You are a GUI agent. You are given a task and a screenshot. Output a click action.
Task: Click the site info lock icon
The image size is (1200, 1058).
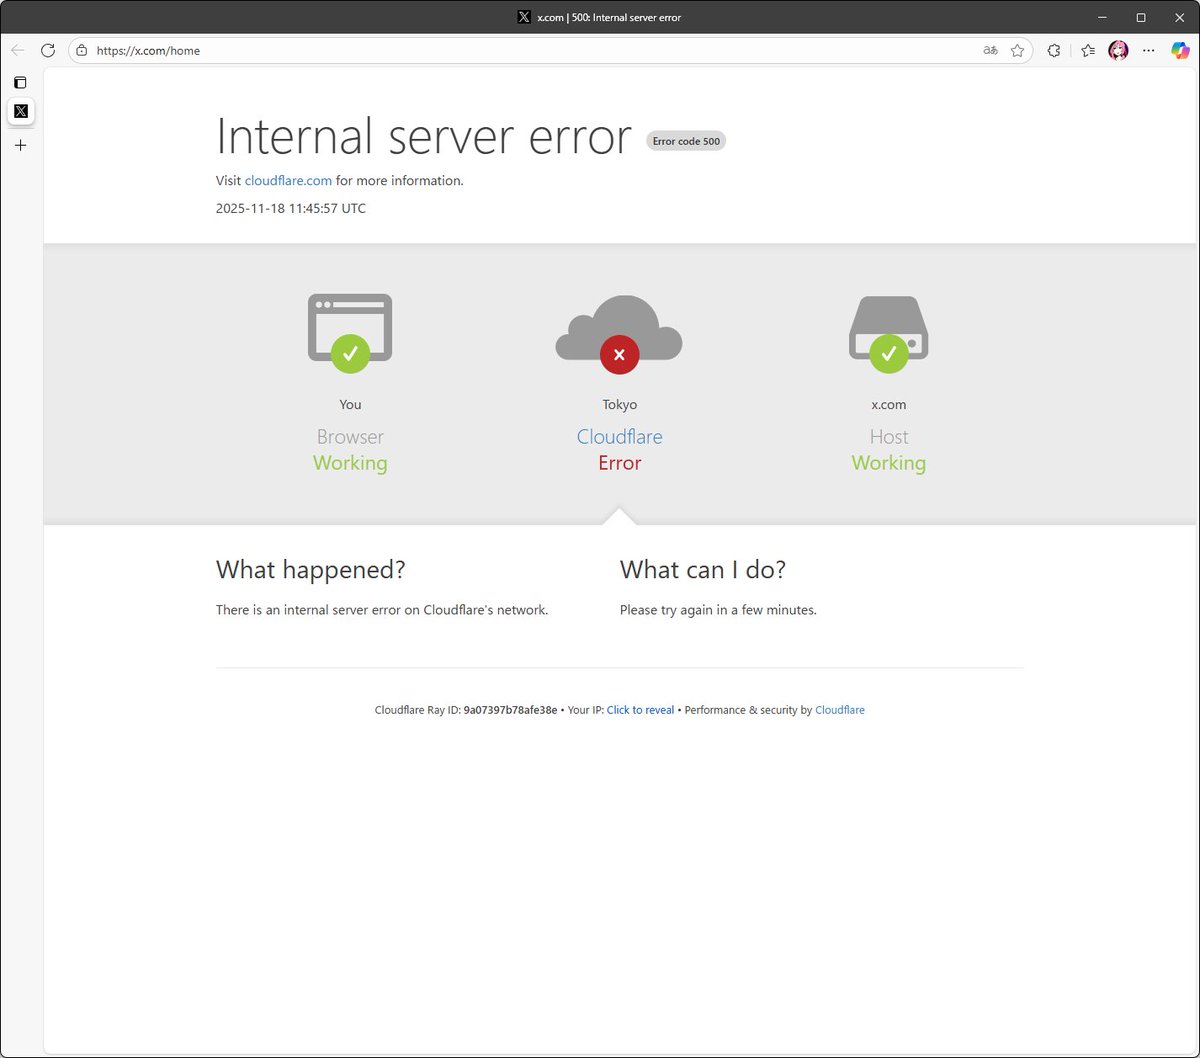[x=82, y=50]
